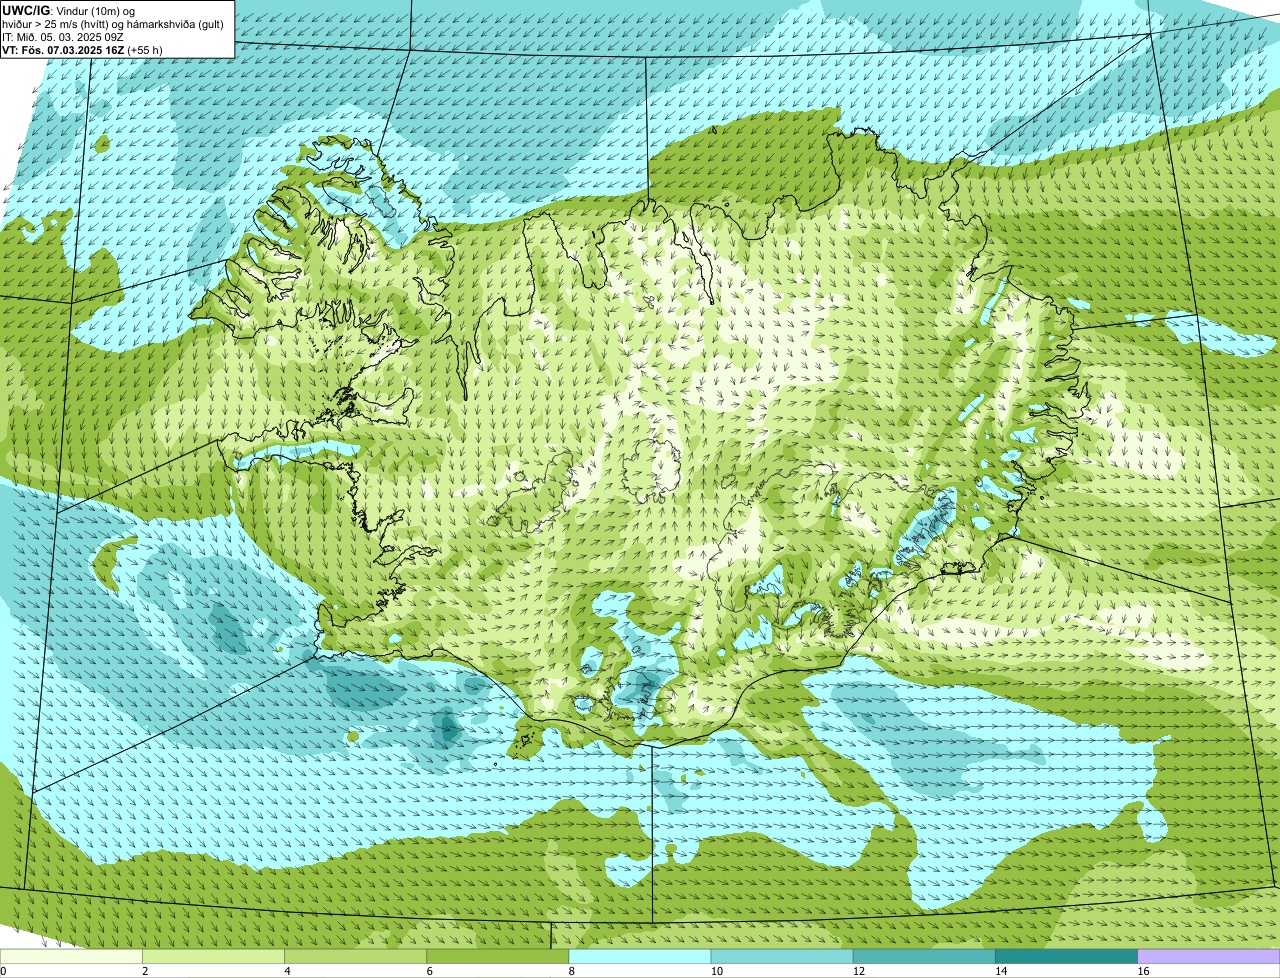Click the "hviður > 25 m/s (hvítt)" legend line
Image resolution: width=1280 pixels, height=978 pixels.
point(114,23)
